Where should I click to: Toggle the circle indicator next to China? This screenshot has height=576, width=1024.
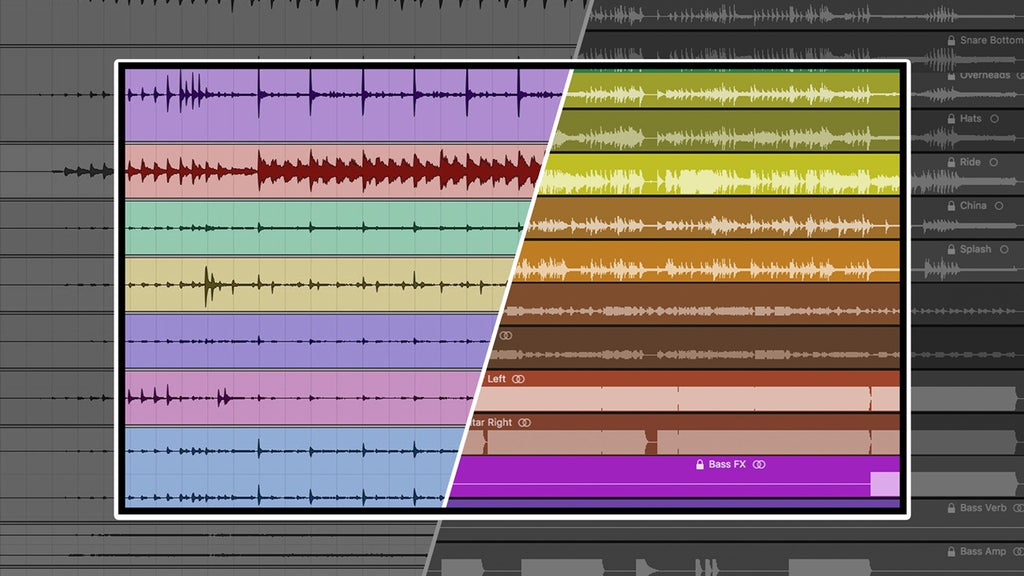coord(999,206)
